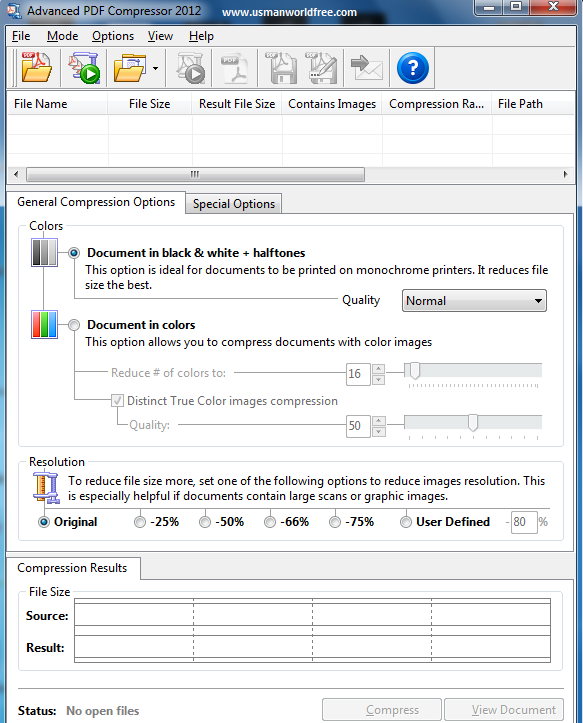The image size is (583, 723).
Task: Click the file list horizontal scrollbar thumb
Action: tap(196, 174)
